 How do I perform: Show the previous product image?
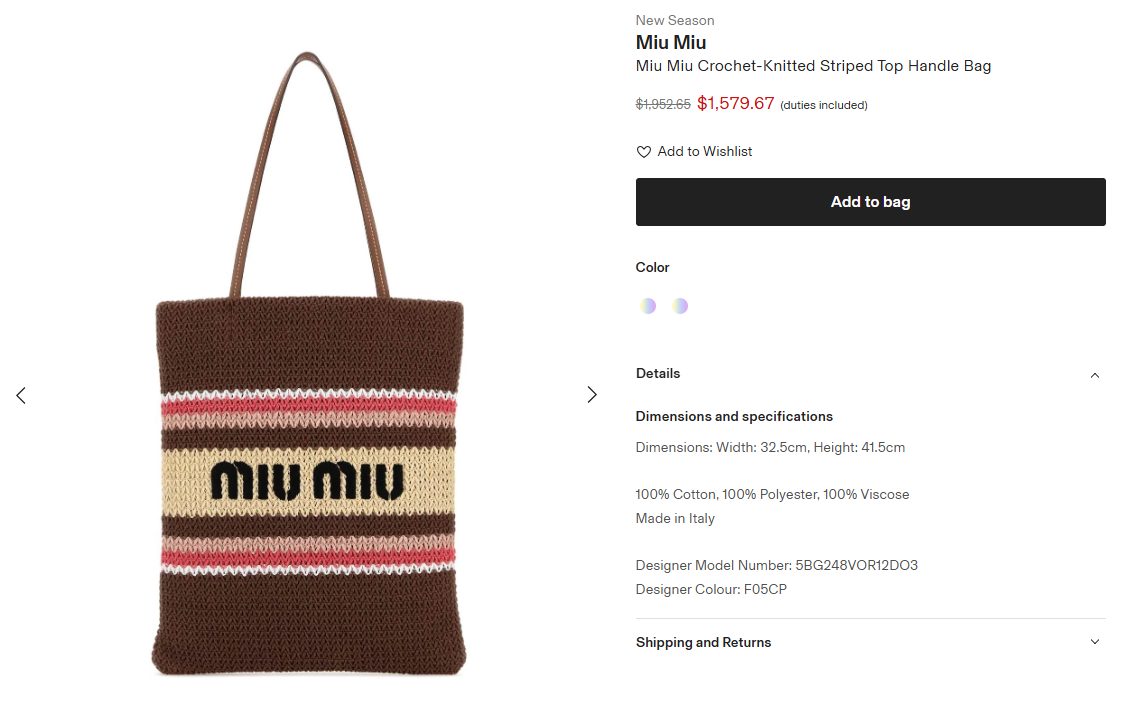21,395
